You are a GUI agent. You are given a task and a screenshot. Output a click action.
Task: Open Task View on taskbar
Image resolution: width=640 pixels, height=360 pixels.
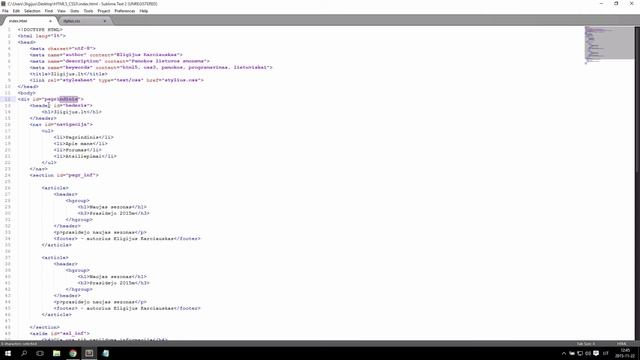(x=40, y=353)
